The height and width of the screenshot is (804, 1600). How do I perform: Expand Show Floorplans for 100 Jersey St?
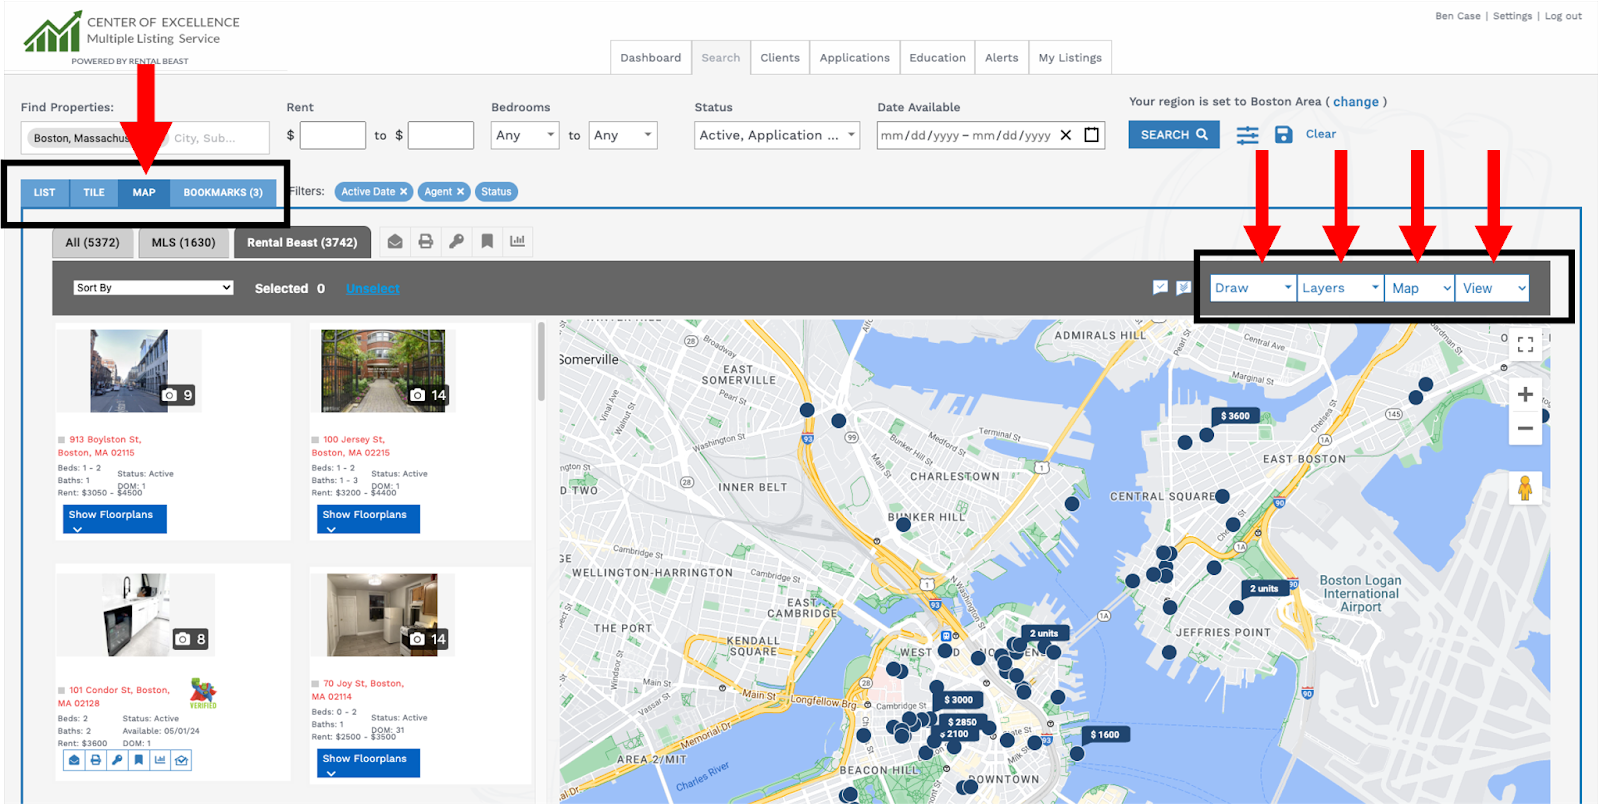point(367,519)
